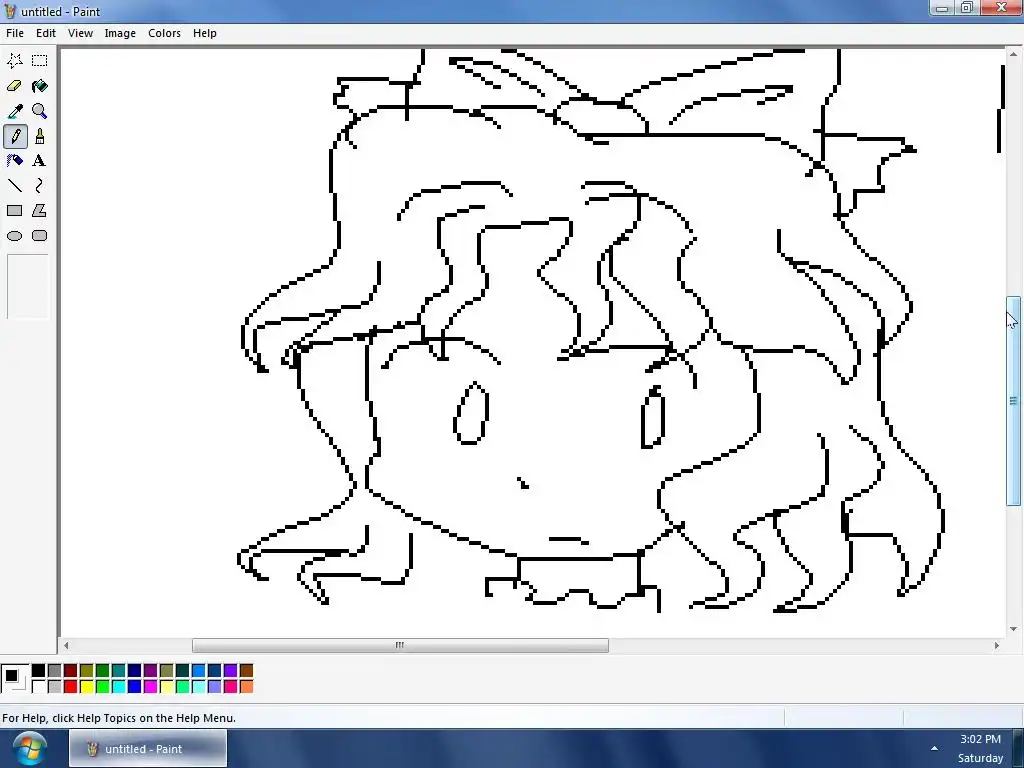Viewport: 1024px width, 768px height.
Task: Click the horizontal scrollbar right arrow
Action: point(997,646)
